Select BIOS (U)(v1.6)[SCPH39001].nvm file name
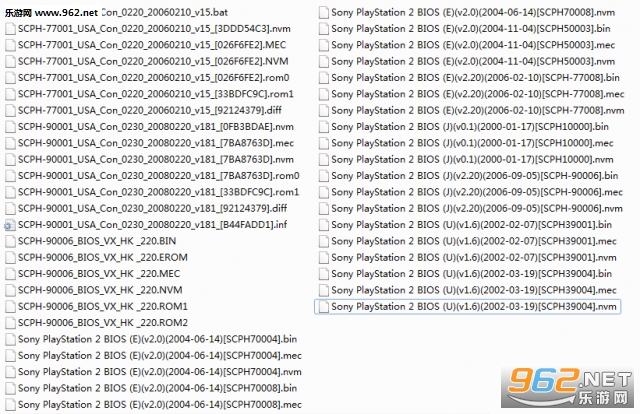Image resolution: width=640 pixels, height=414 pixels. click(474, 258)
